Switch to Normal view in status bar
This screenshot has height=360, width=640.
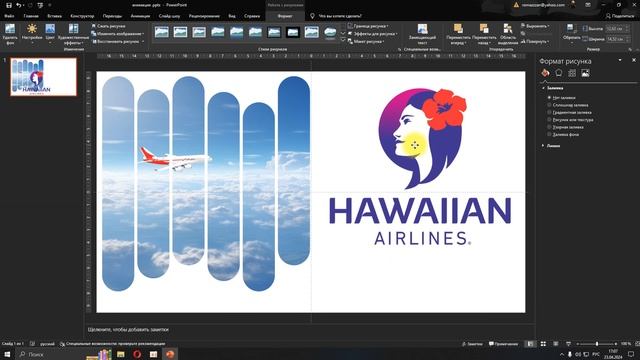(530, 344)
